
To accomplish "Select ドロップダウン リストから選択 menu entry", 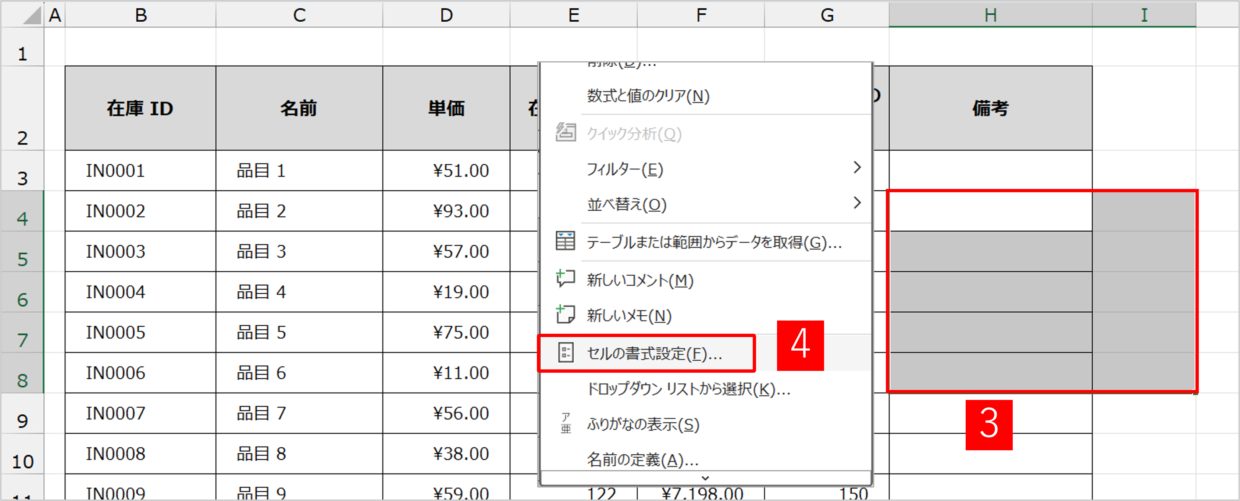I will click(688, 389).
